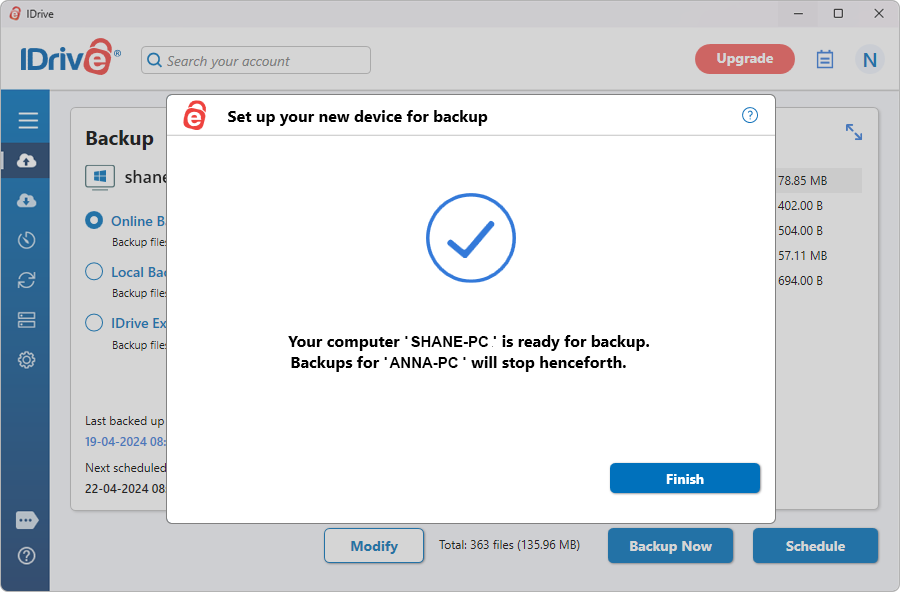Click the help icon in dialog header

click(x=750, y=116)
